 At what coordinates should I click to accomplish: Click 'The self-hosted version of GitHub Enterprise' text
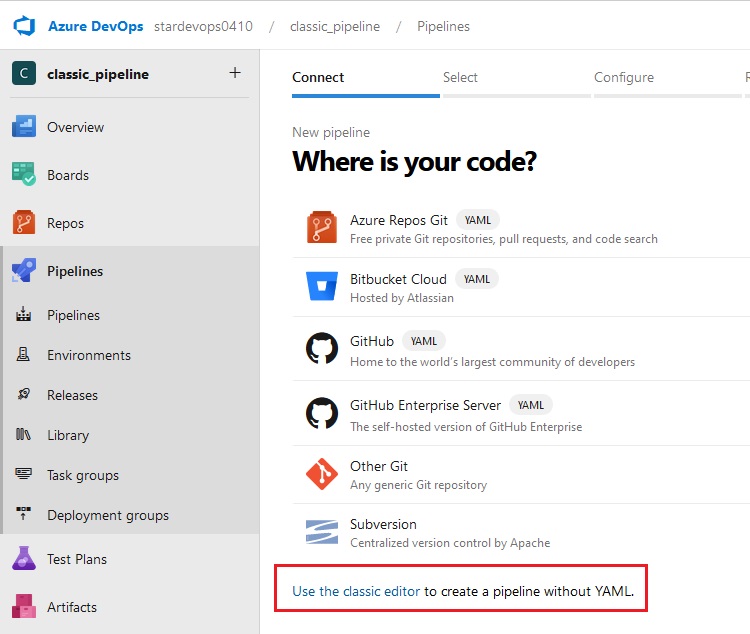tap(466, 427)
